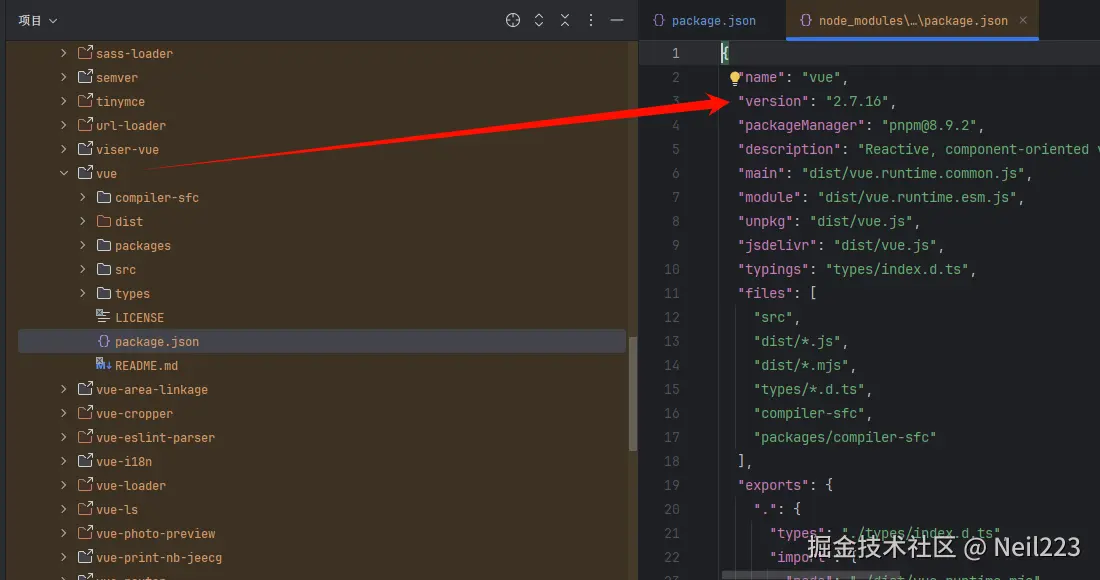
Task: Expand the vue-print-nb-jeecg folder
Action: point(64,558)
